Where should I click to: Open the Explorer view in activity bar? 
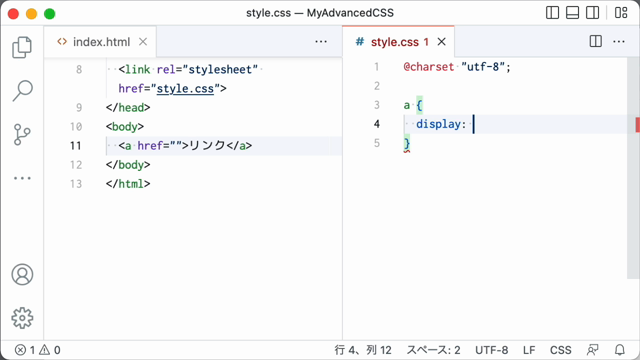tap(22, 47)
